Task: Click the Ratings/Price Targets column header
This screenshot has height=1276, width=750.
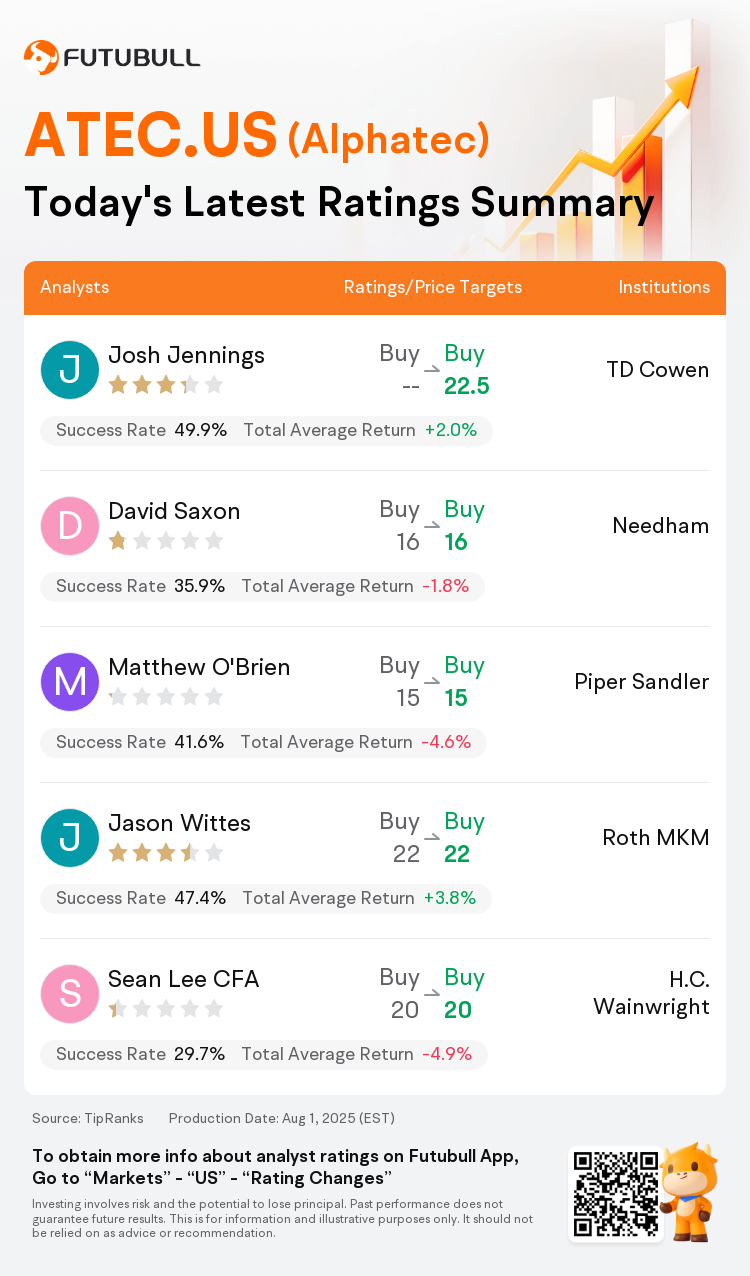Action: click(x=433, y=287)
